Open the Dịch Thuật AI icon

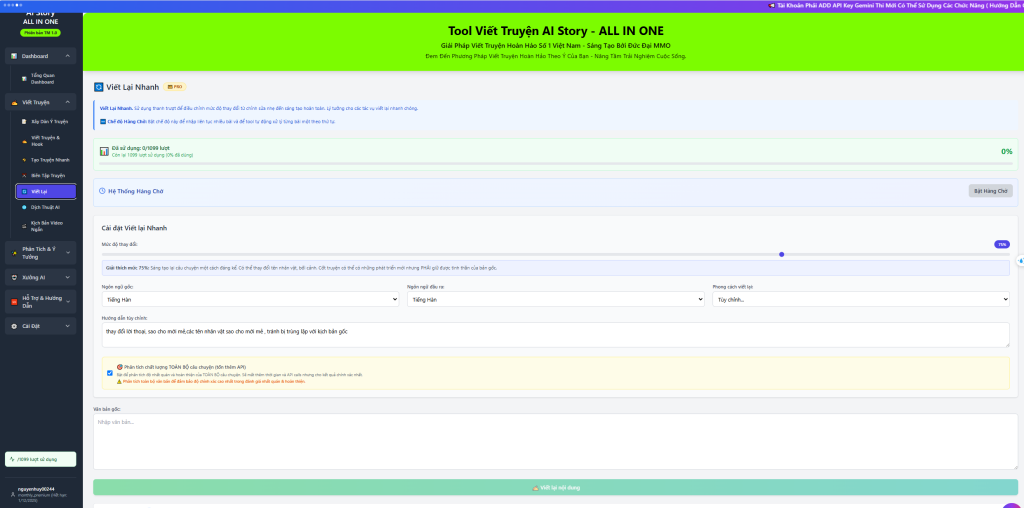click(x=23, y=207)
